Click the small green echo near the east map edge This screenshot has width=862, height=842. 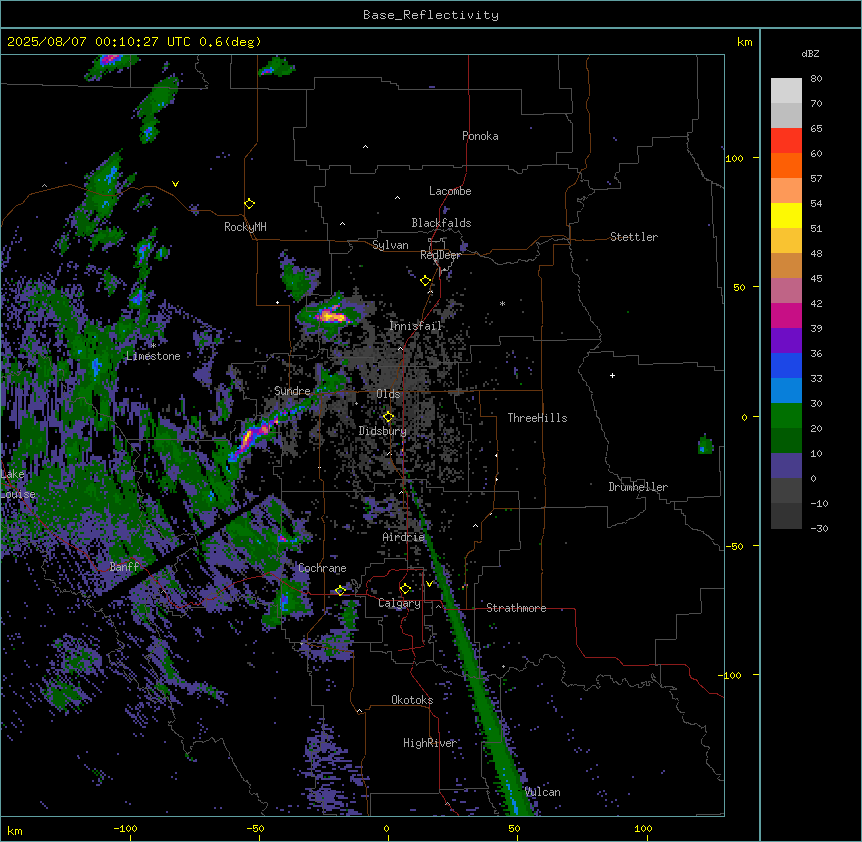705,444
